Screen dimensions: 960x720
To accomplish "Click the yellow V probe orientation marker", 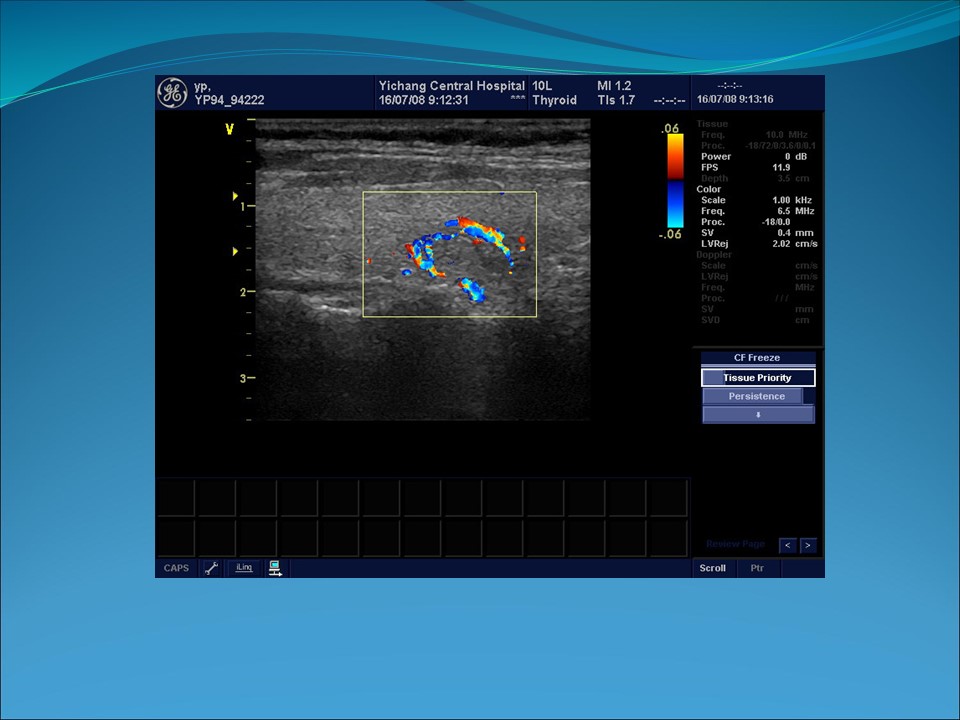I will pos(229,129).
